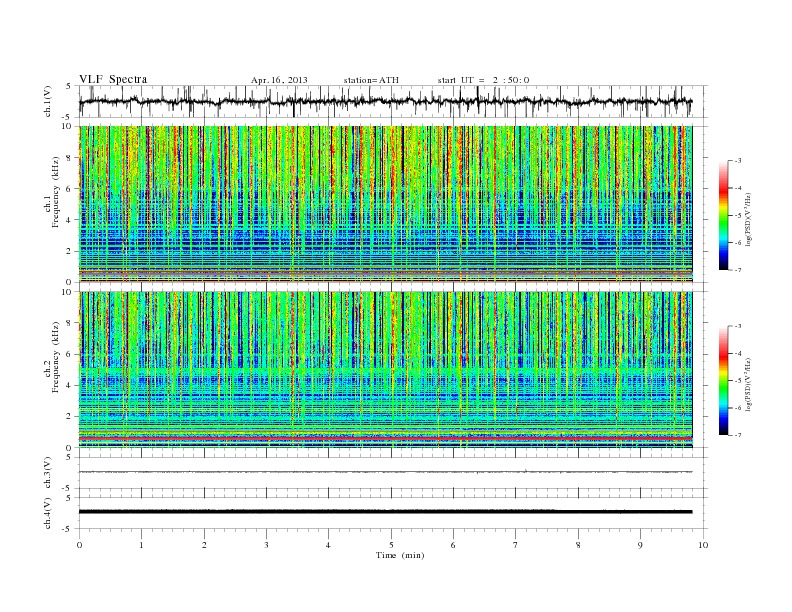Click the "5" tick of ch.1(V) axis
Viewport: 792px width, 612px height.
pos(69,86)
